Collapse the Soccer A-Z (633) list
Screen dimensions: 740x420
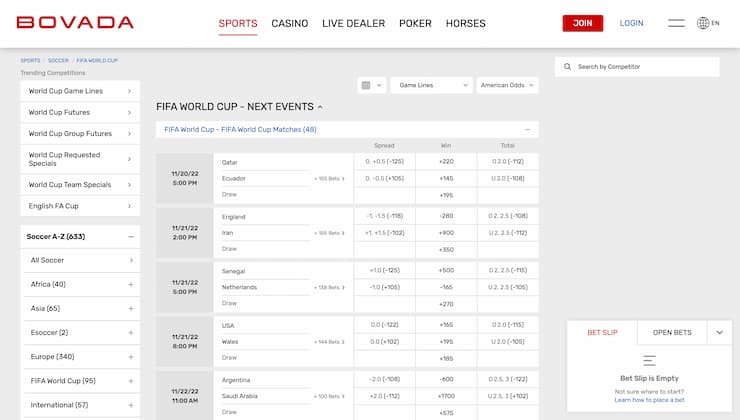[x=131, y=236]
